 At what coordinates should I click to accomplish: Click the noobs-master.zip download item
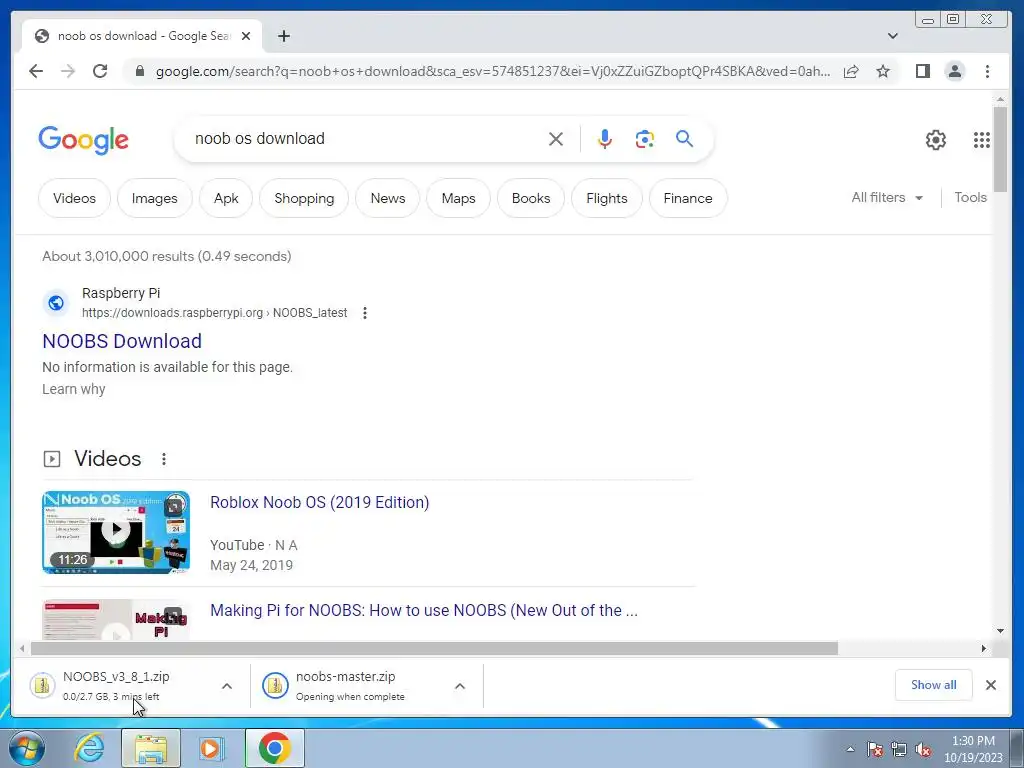point(349,686)
